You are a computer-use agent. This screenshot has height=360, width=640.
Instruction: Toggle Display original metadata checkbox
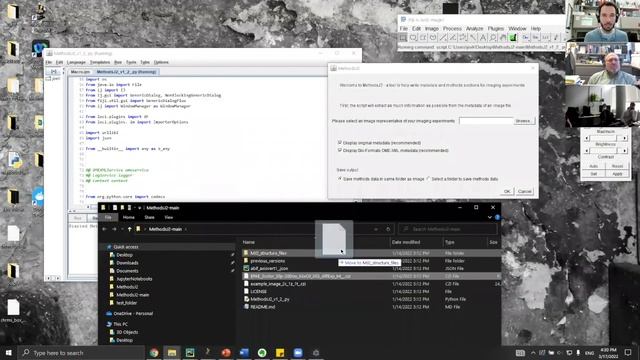pos(340,142)
